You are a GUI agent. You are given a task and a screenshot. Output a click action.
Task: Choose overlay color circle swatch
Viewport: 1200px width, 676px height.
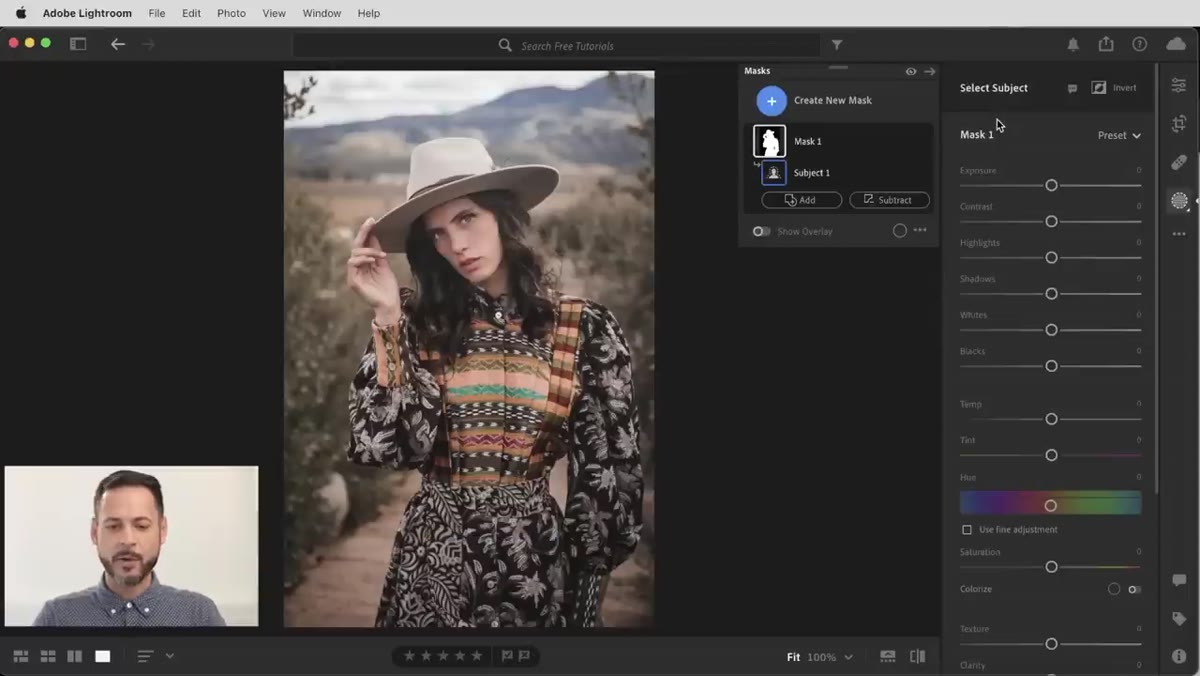(899, 231)
